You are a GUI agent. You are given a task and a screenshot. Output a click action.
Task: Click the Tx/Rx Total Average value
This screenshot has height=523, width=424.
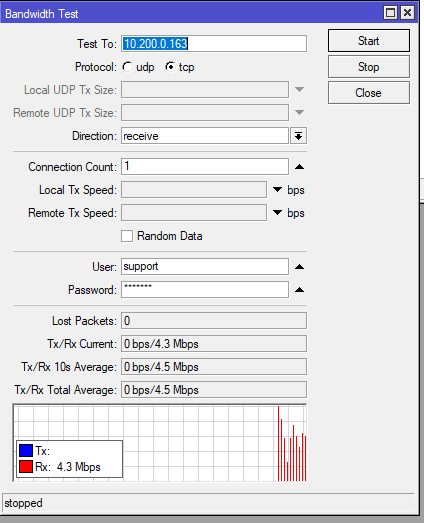coord(214,390)
